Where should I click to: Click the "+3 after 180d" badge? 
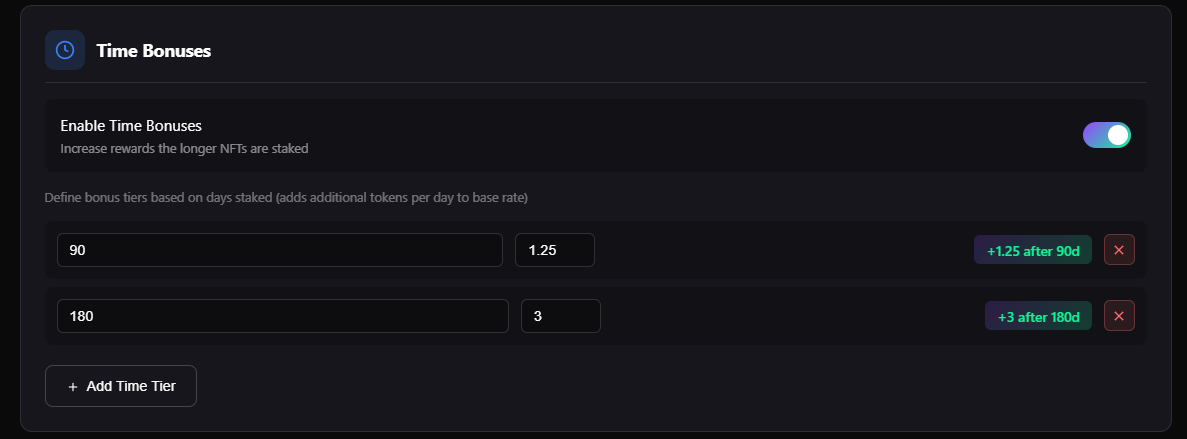[1038, 316]
